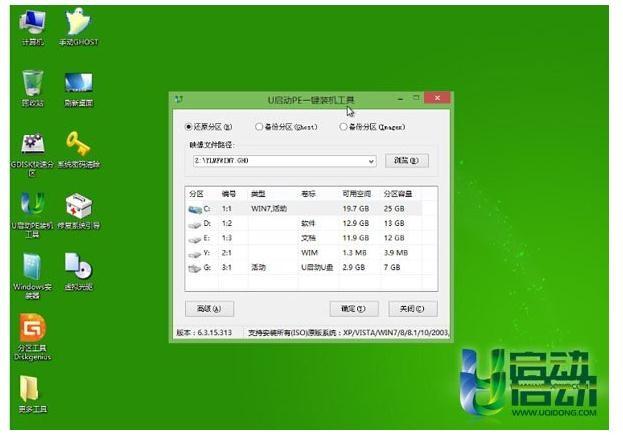This screenshot has height=438, width=623.
Task: Select 备份分区 (Imagex) option
Action: coord(372,127)
